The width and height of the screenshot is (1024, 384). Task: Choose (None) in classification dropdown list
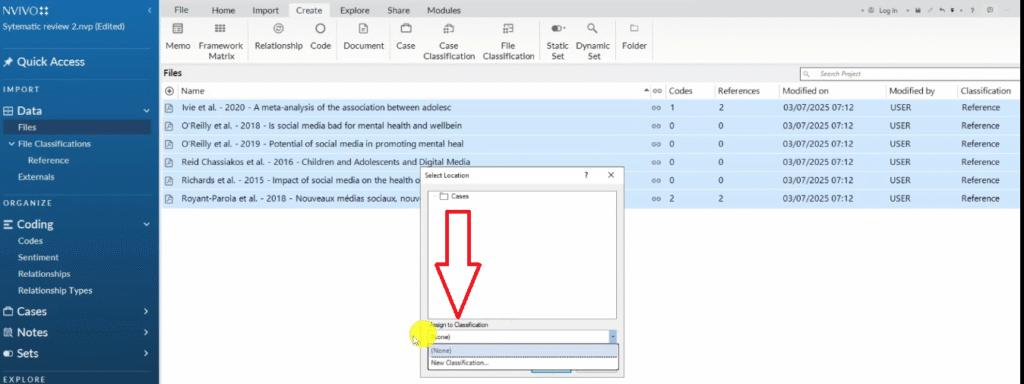(523, 351)
